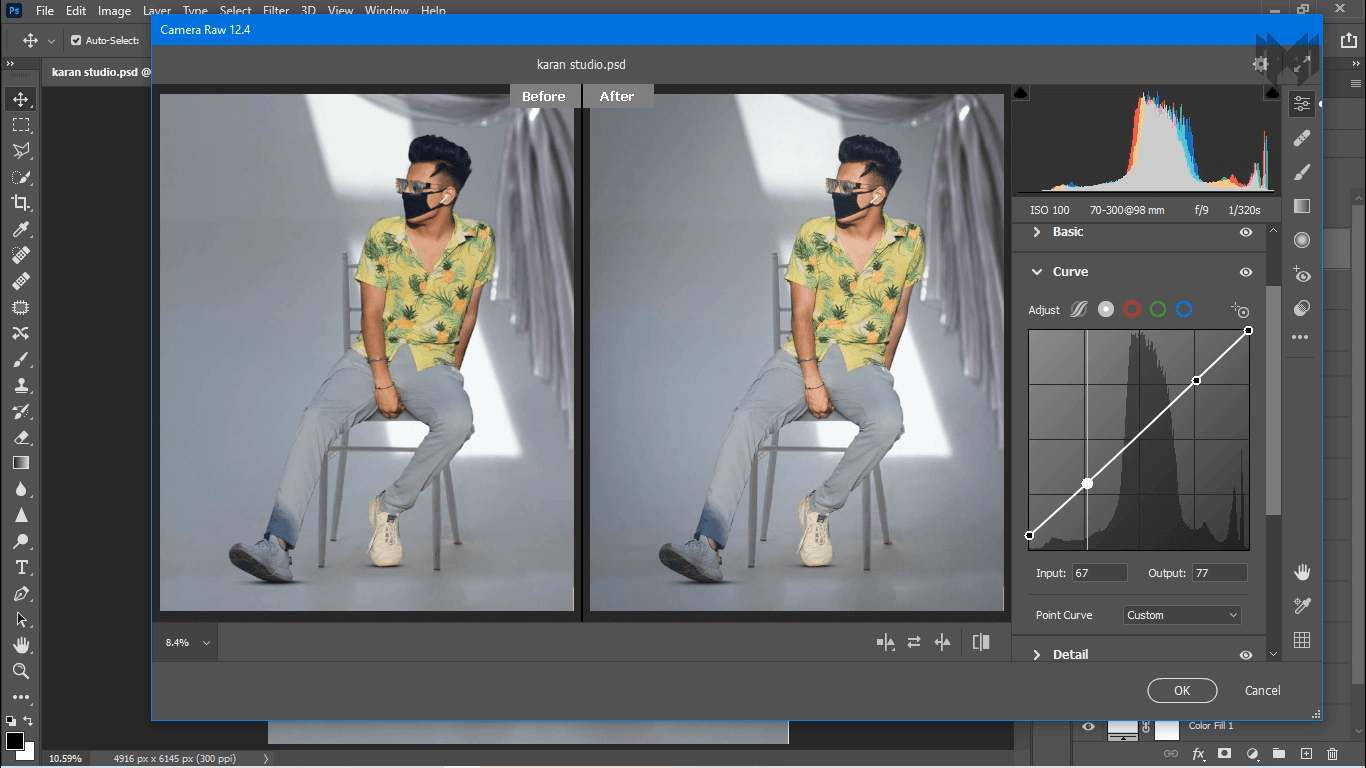
Task: Open Camera Raw settings gear
Action: (x=1260, y=64)
